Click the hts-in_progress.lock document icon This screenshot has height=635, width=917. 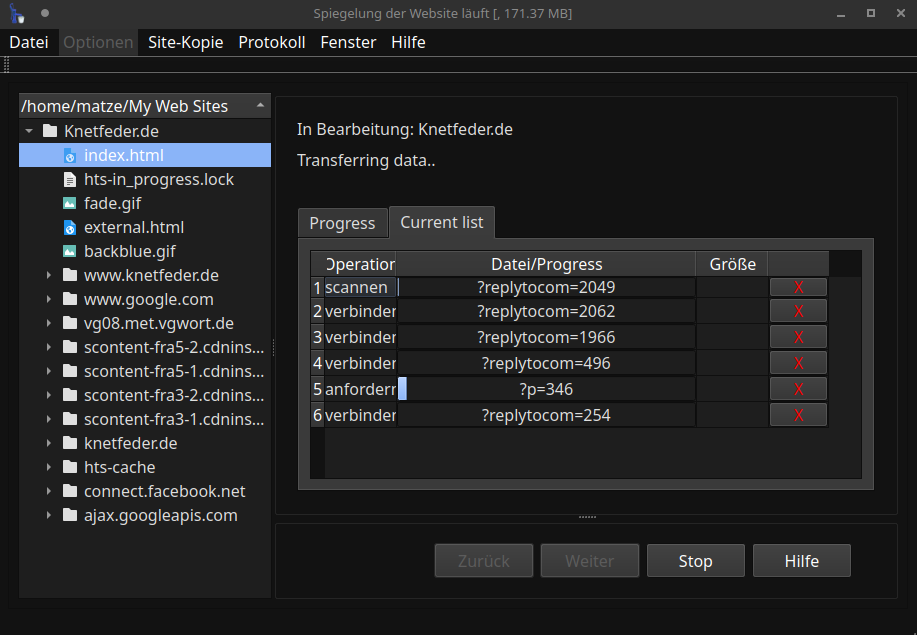pos(70,180)
